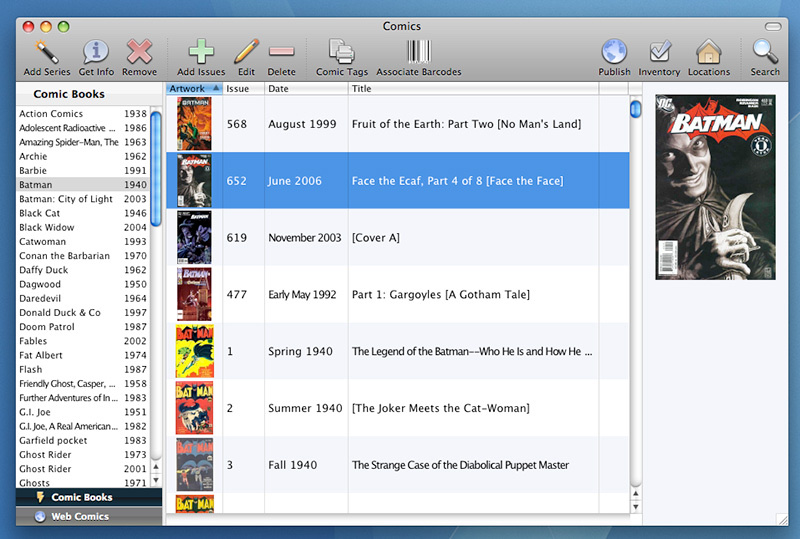
Task: Switch to the Web Comics section
Action: (80, 516)
